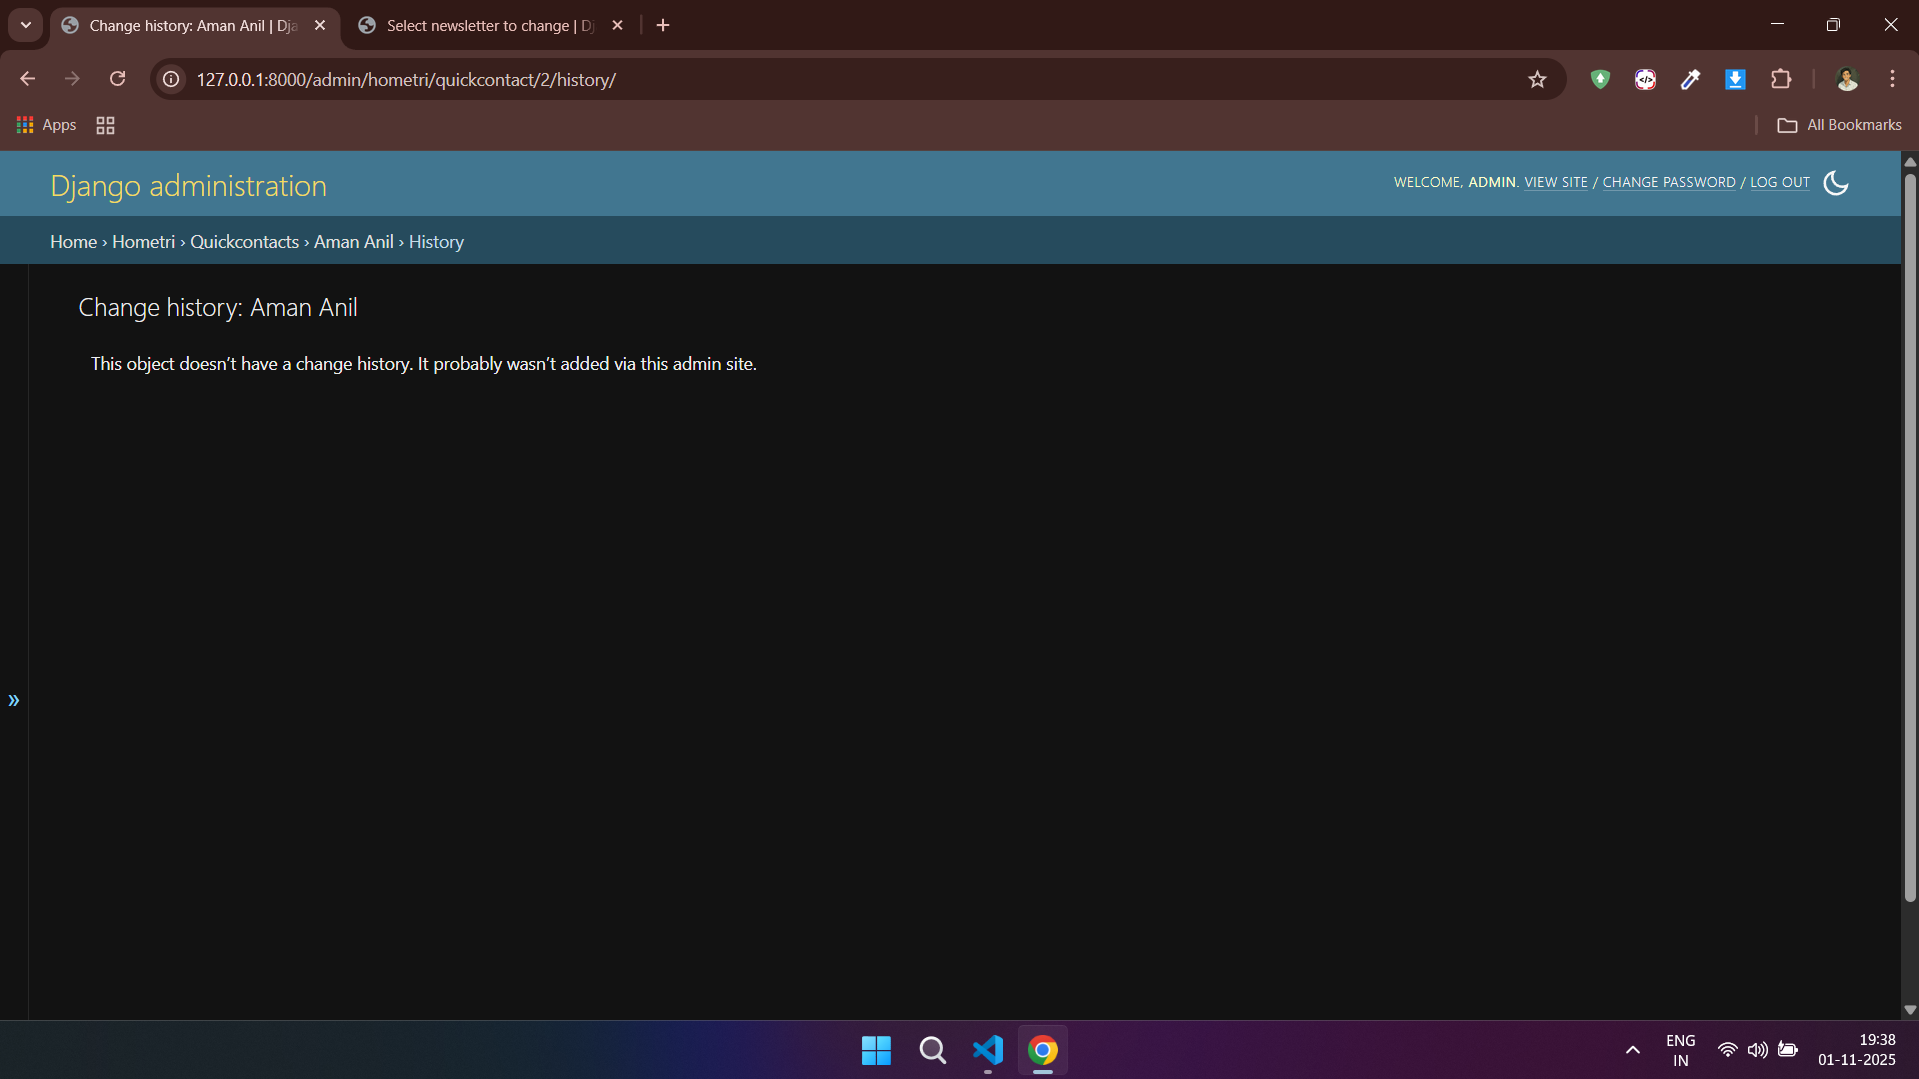Screen dimensions: 1919x1079
Task: Open the Extensions puzzle menu
Action: (x=1781, y=79)
